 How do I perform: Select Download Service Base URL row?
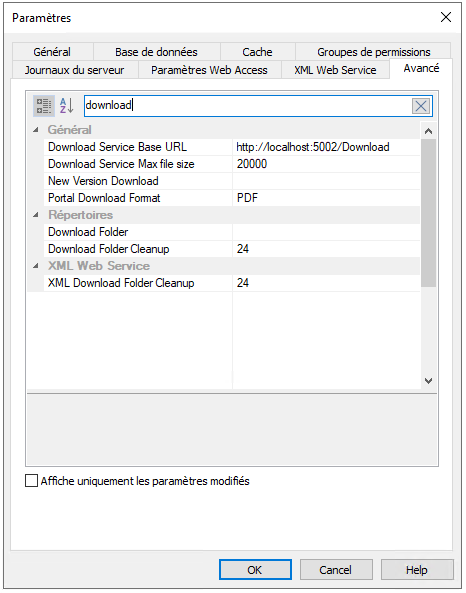[138, 147]
